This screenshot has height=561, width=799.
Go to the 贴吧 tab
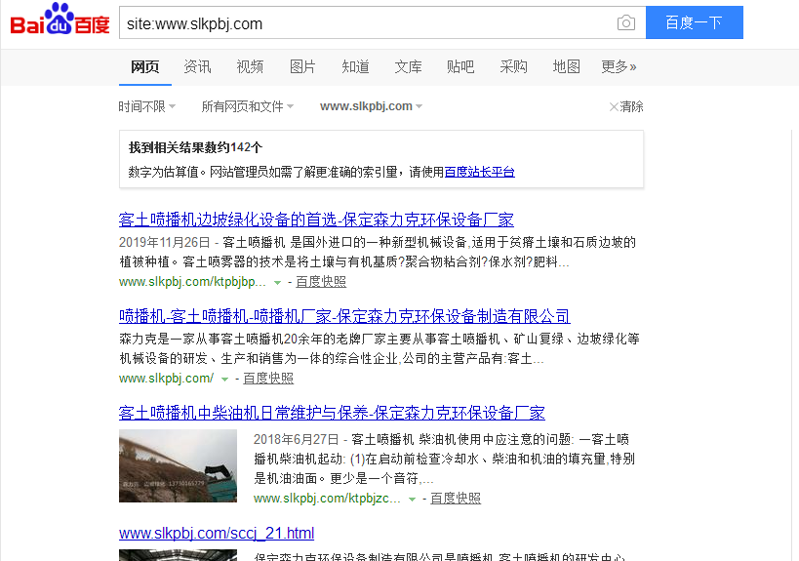coord(461,67)
